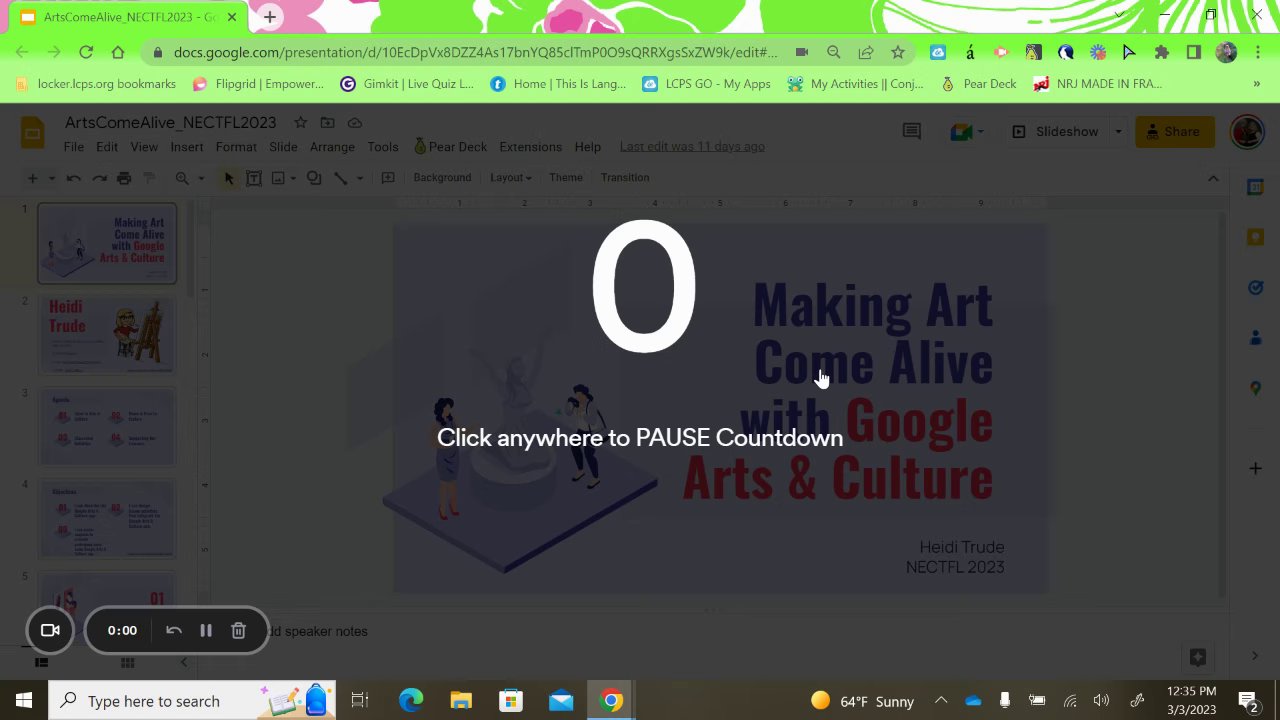Click the Share button

pos(1175,132)
